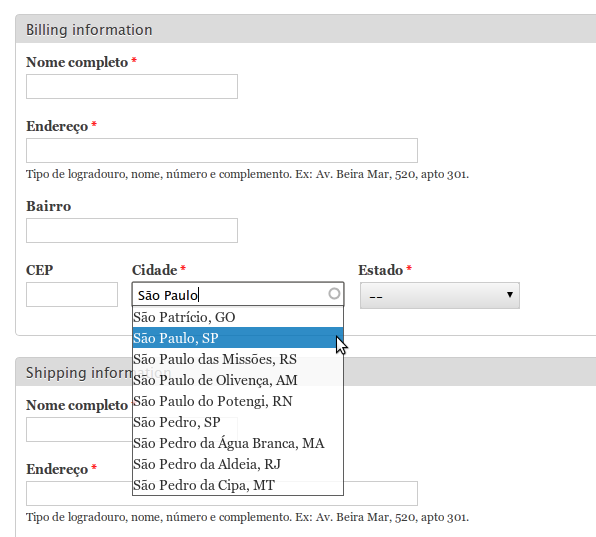Image resolution: width=596 pixels, height=537 pixels.
Task: Click the CEP label
Action: click(x=40, y=270)
